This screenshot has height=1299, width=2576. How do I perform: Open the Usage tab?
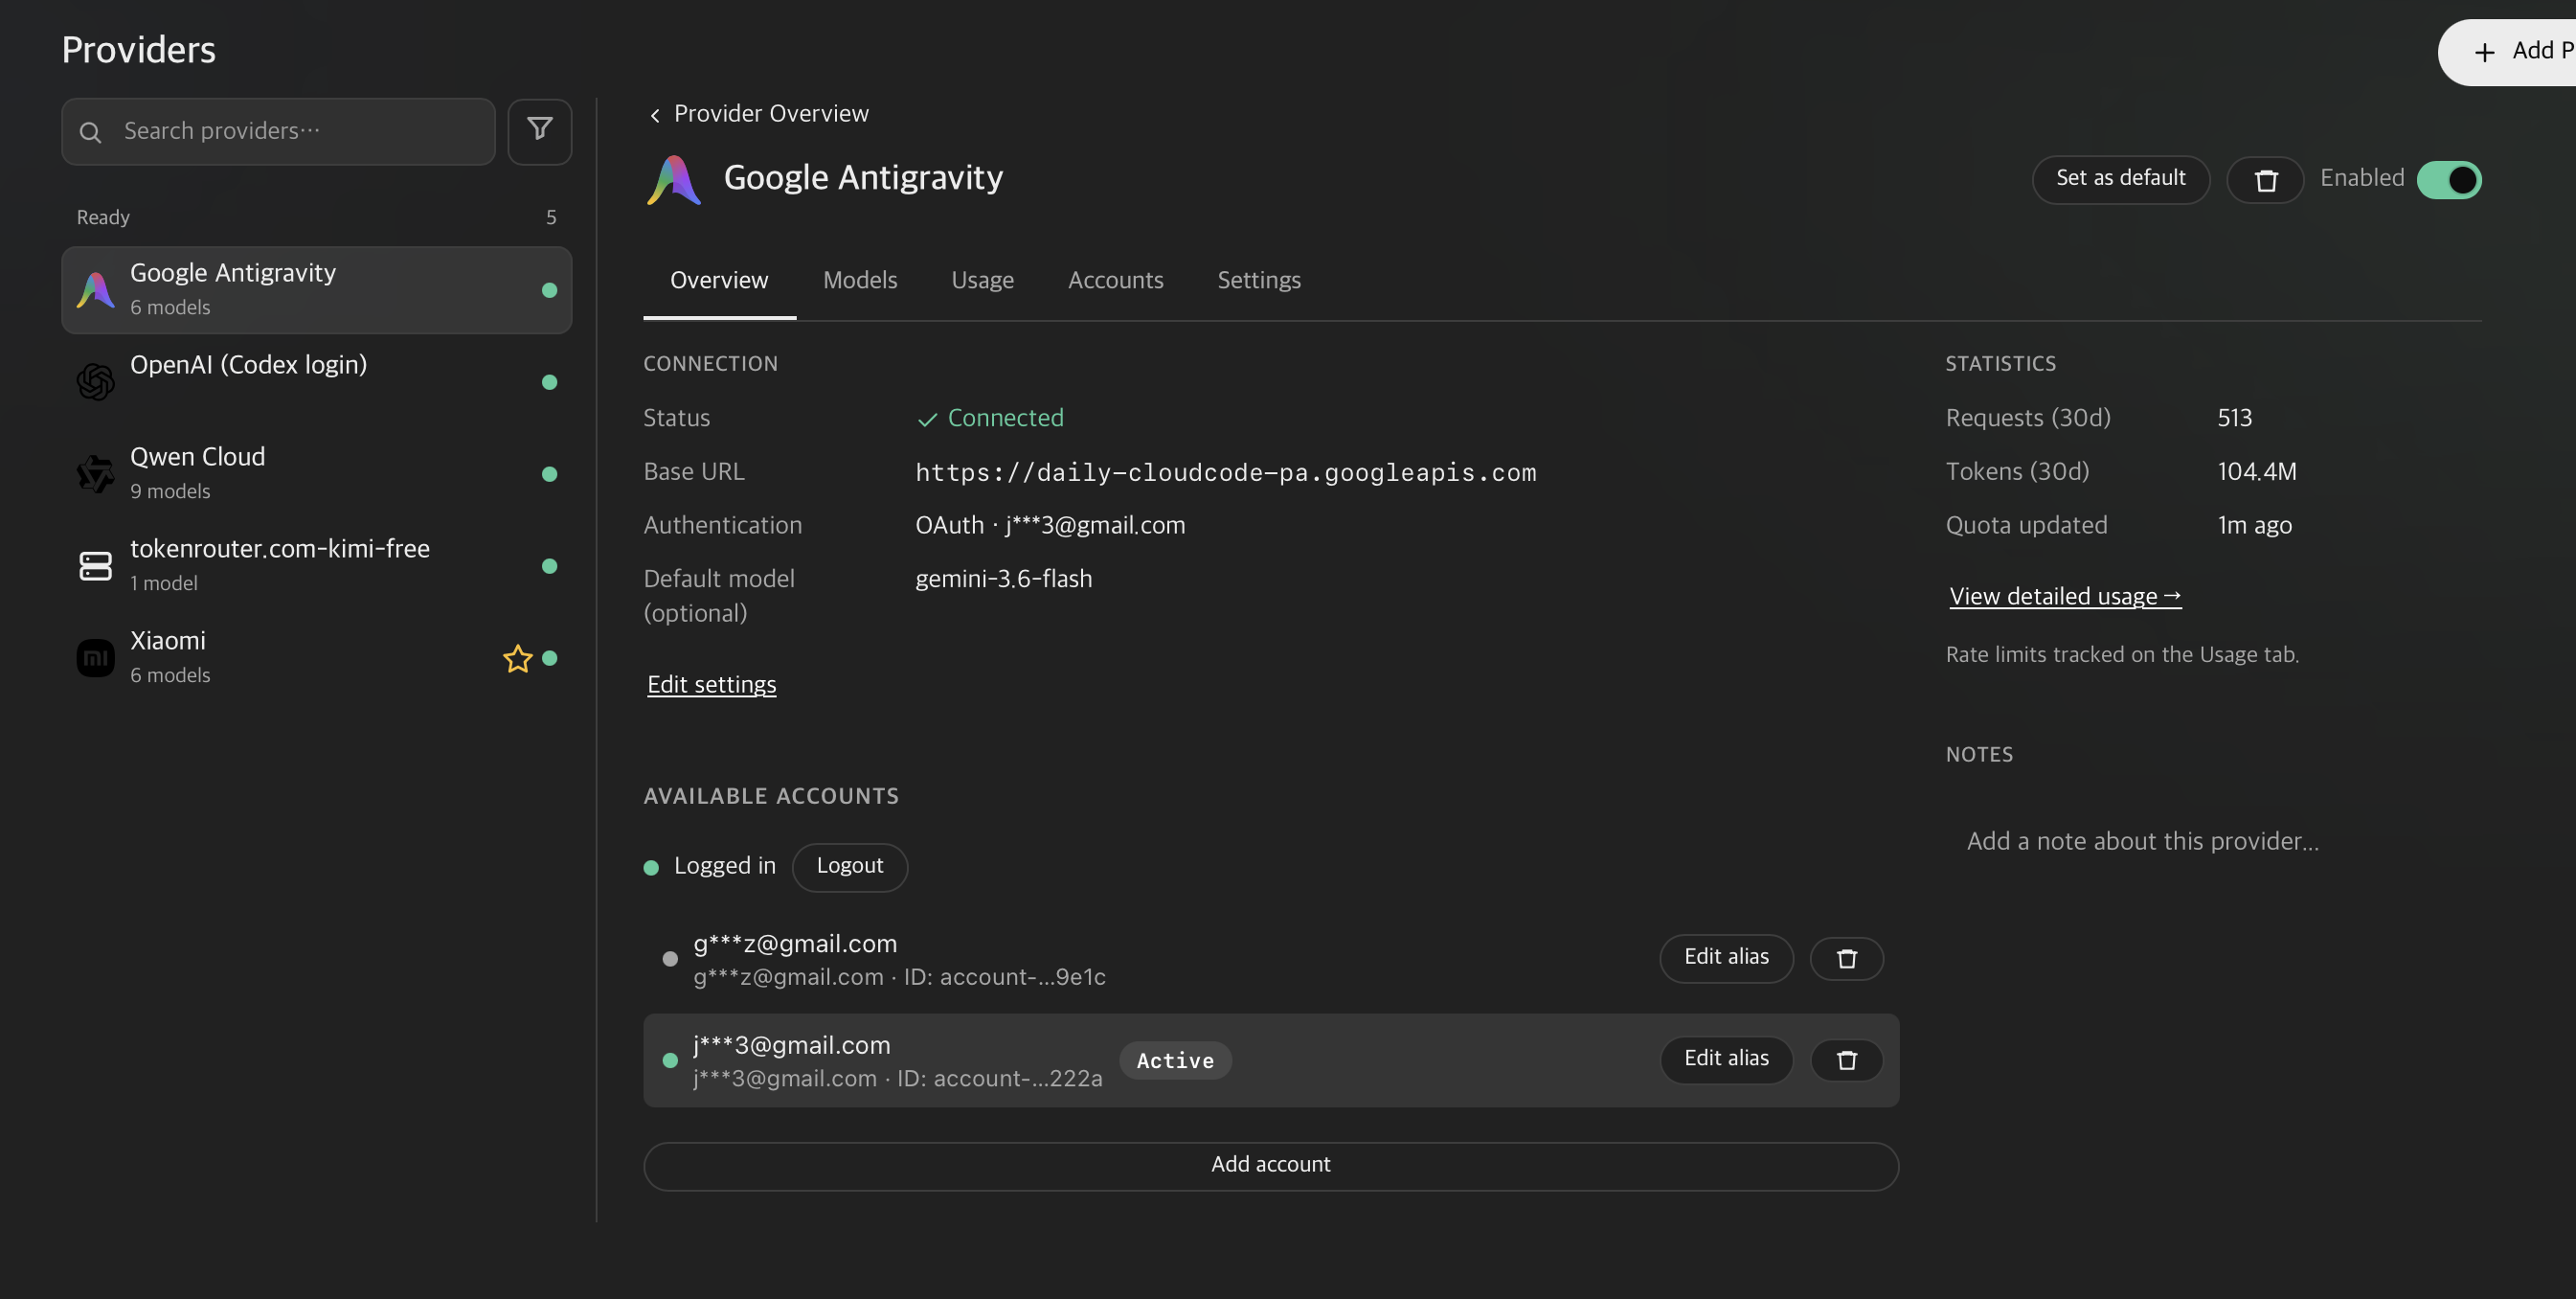point(982,280)
